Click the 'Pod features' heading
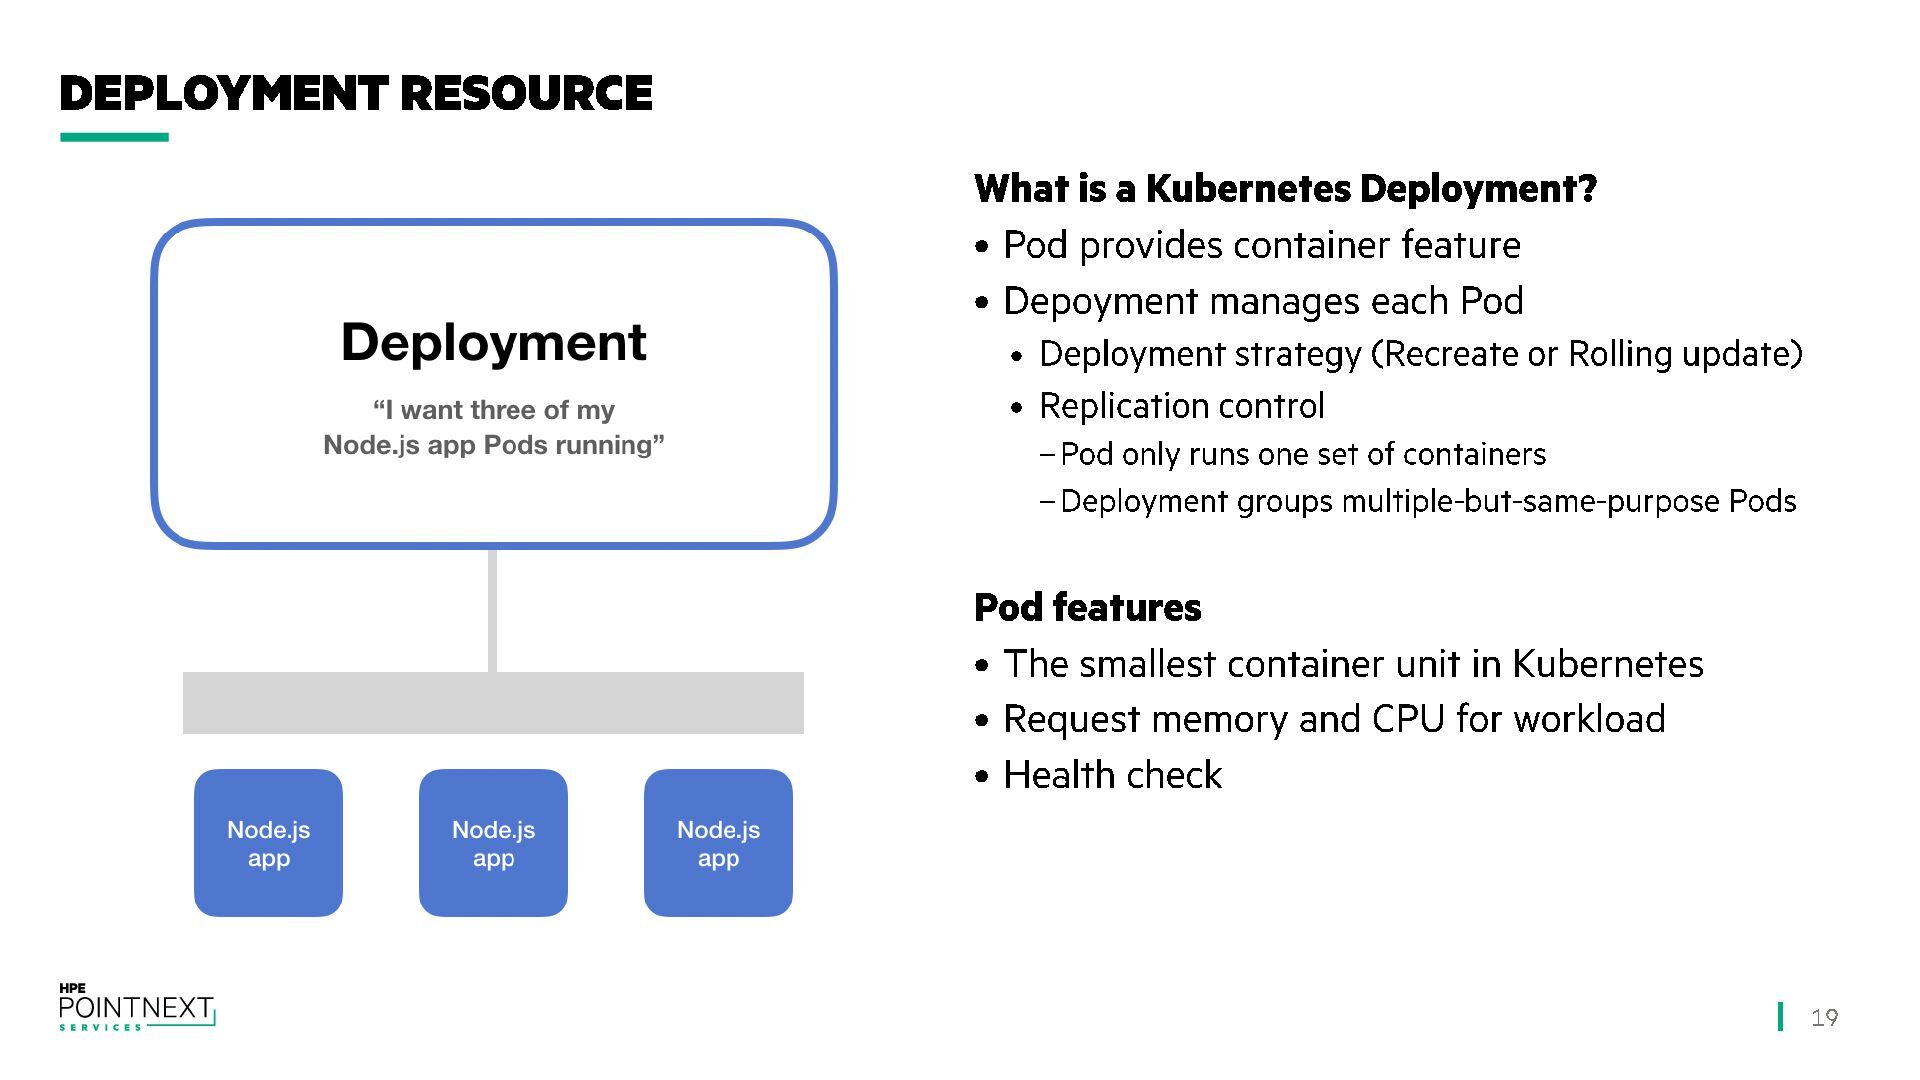 1087,607
